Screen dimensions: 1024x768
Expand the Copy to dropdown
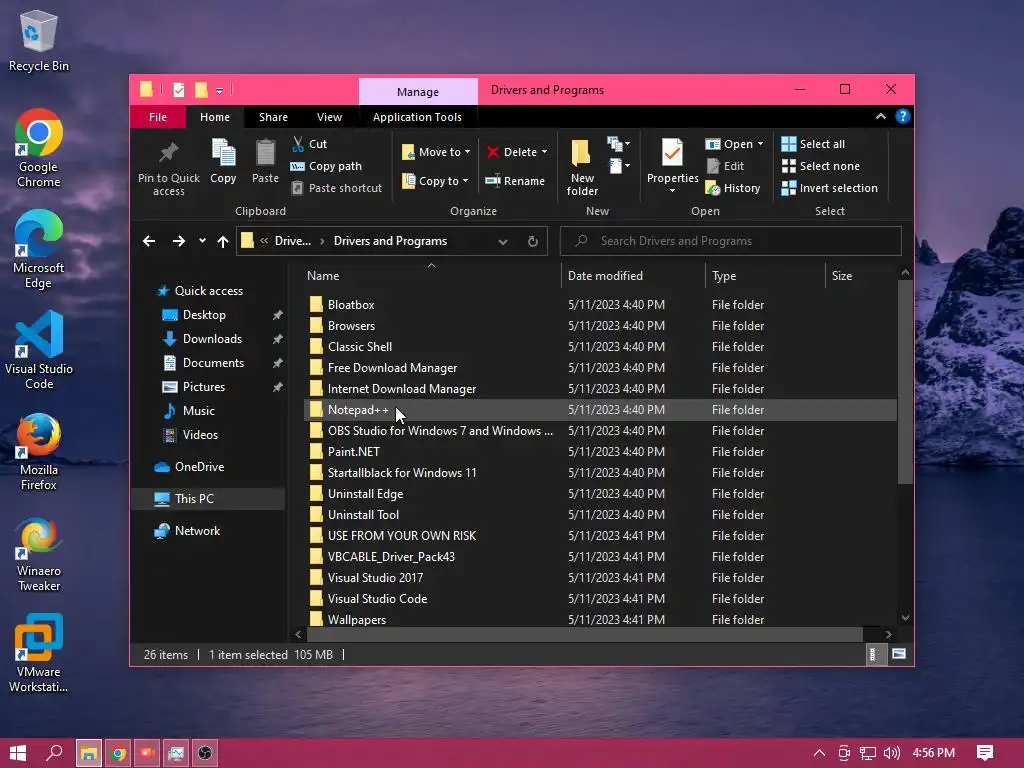(x=465, y=181)
